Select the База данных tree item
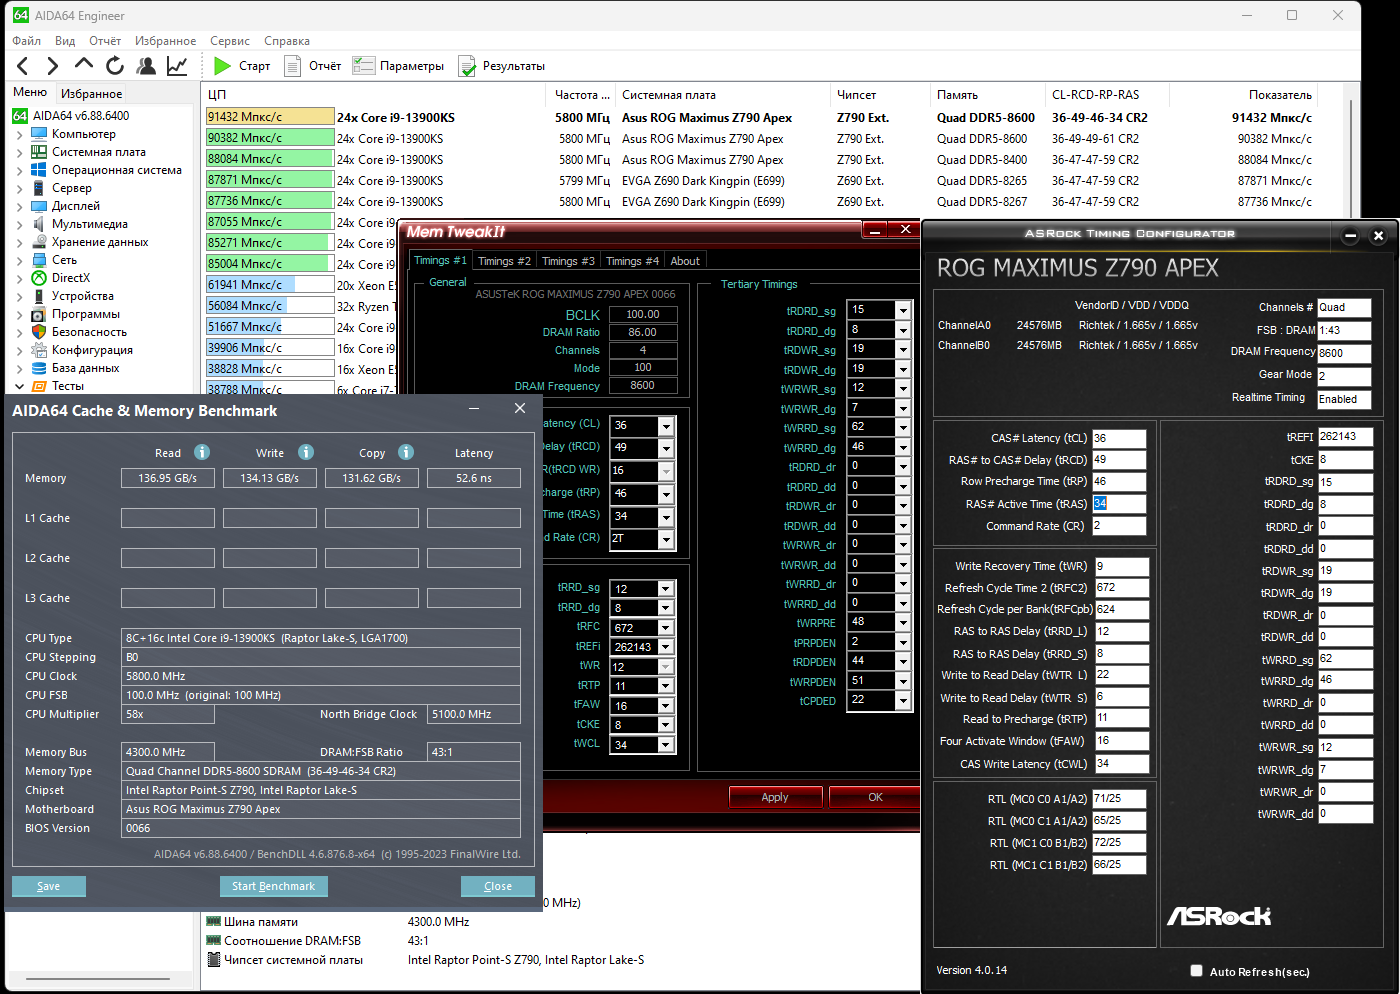This screenshot has width=1400, height=994. coord(85,368)
